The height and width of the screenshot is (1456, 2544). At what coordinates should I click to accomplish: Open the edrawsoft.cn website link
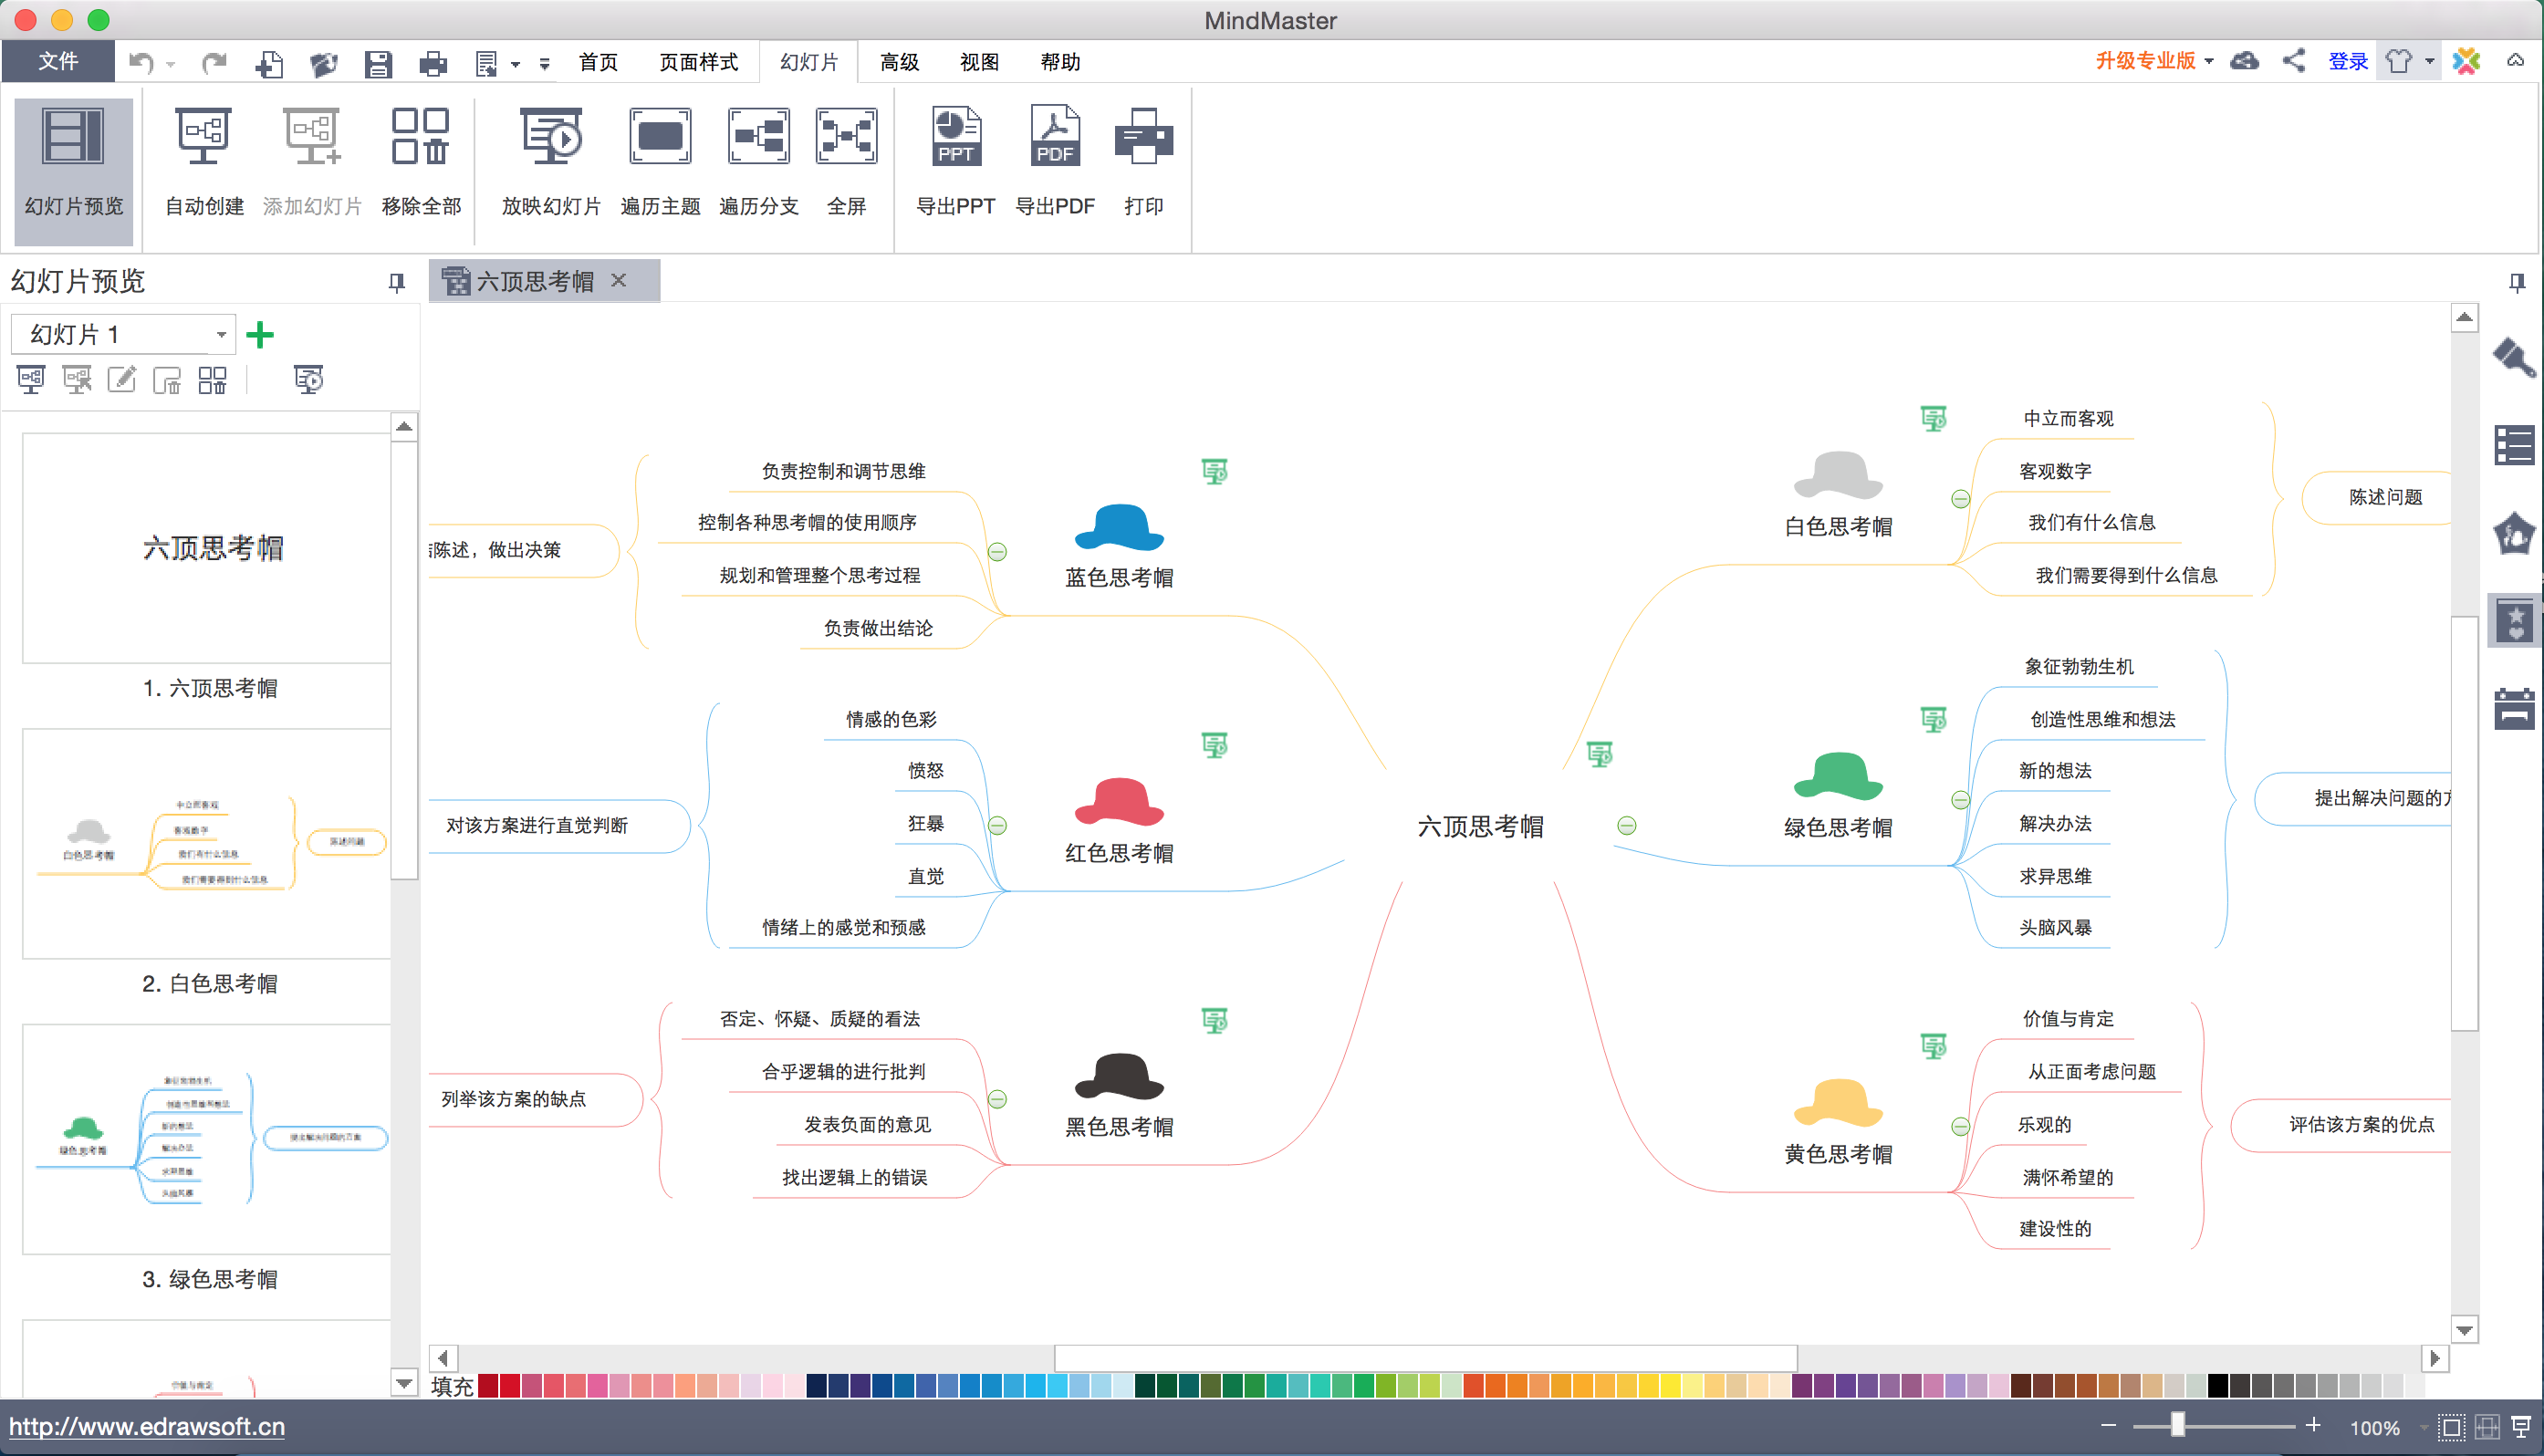pyautogui.click(x=147, y=1426)
